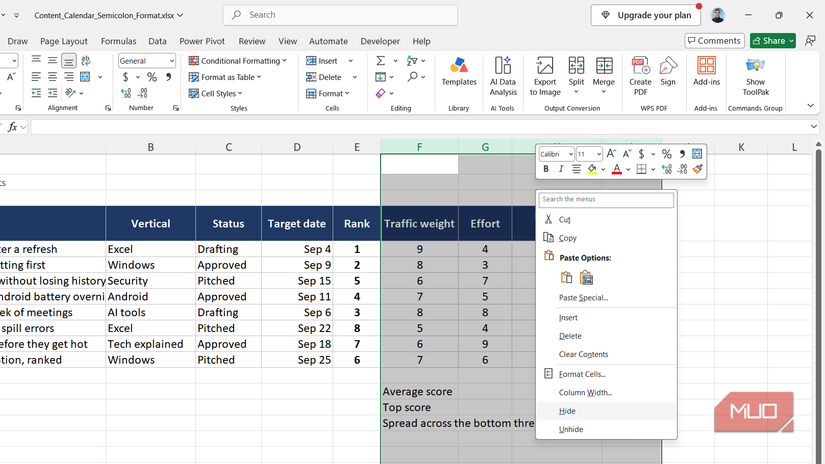825x464 pixels.
Task: Click the Wrap Text icon in Alignment group
Action: [85, 60]
